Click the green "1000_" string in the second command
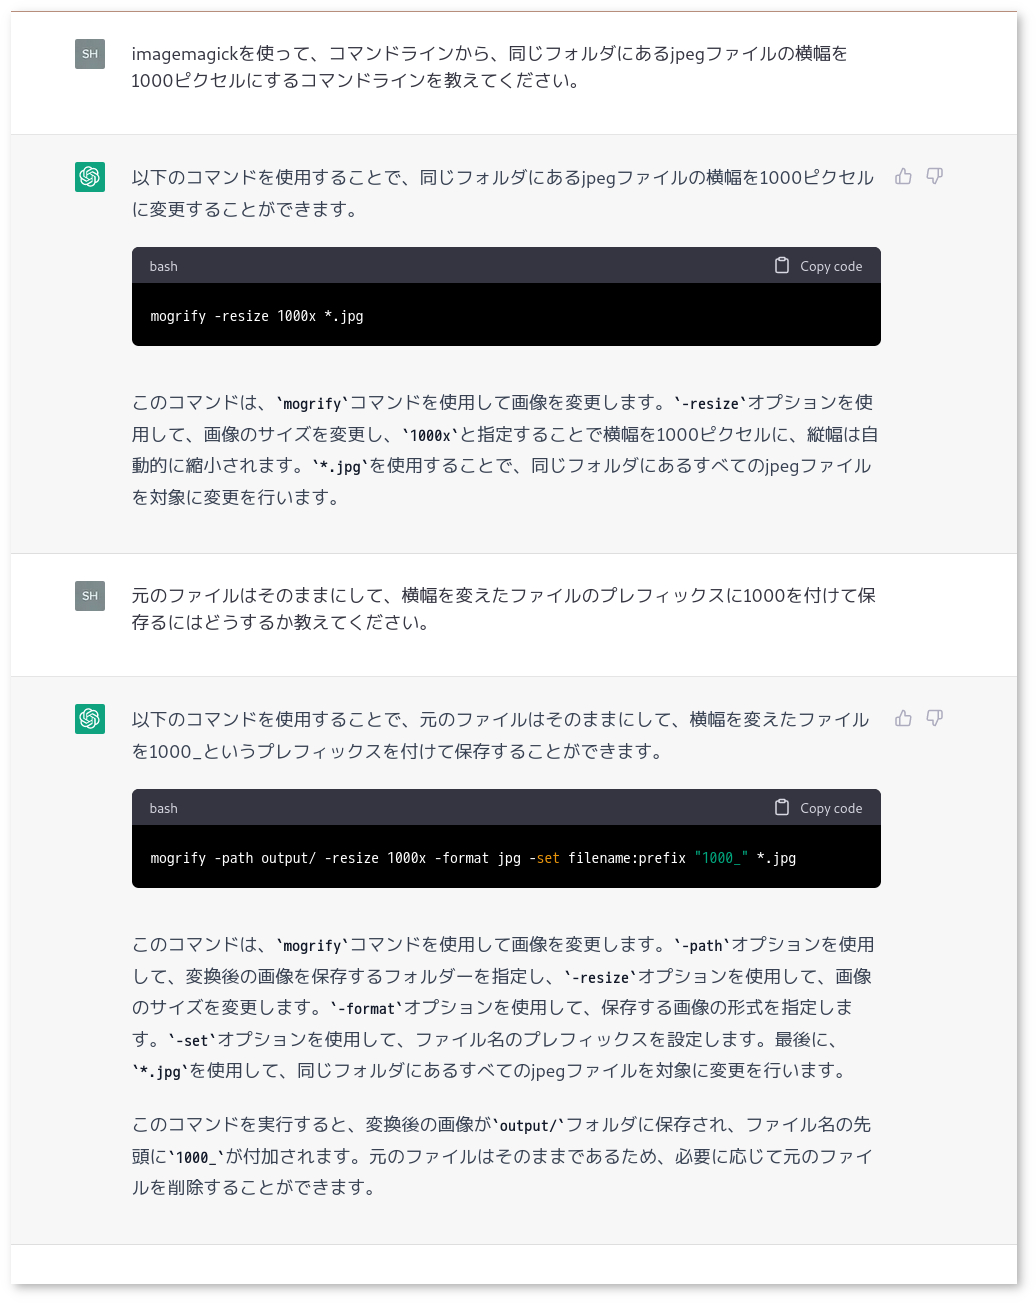Screen dimensions: 1036x1303 (721, 858)
